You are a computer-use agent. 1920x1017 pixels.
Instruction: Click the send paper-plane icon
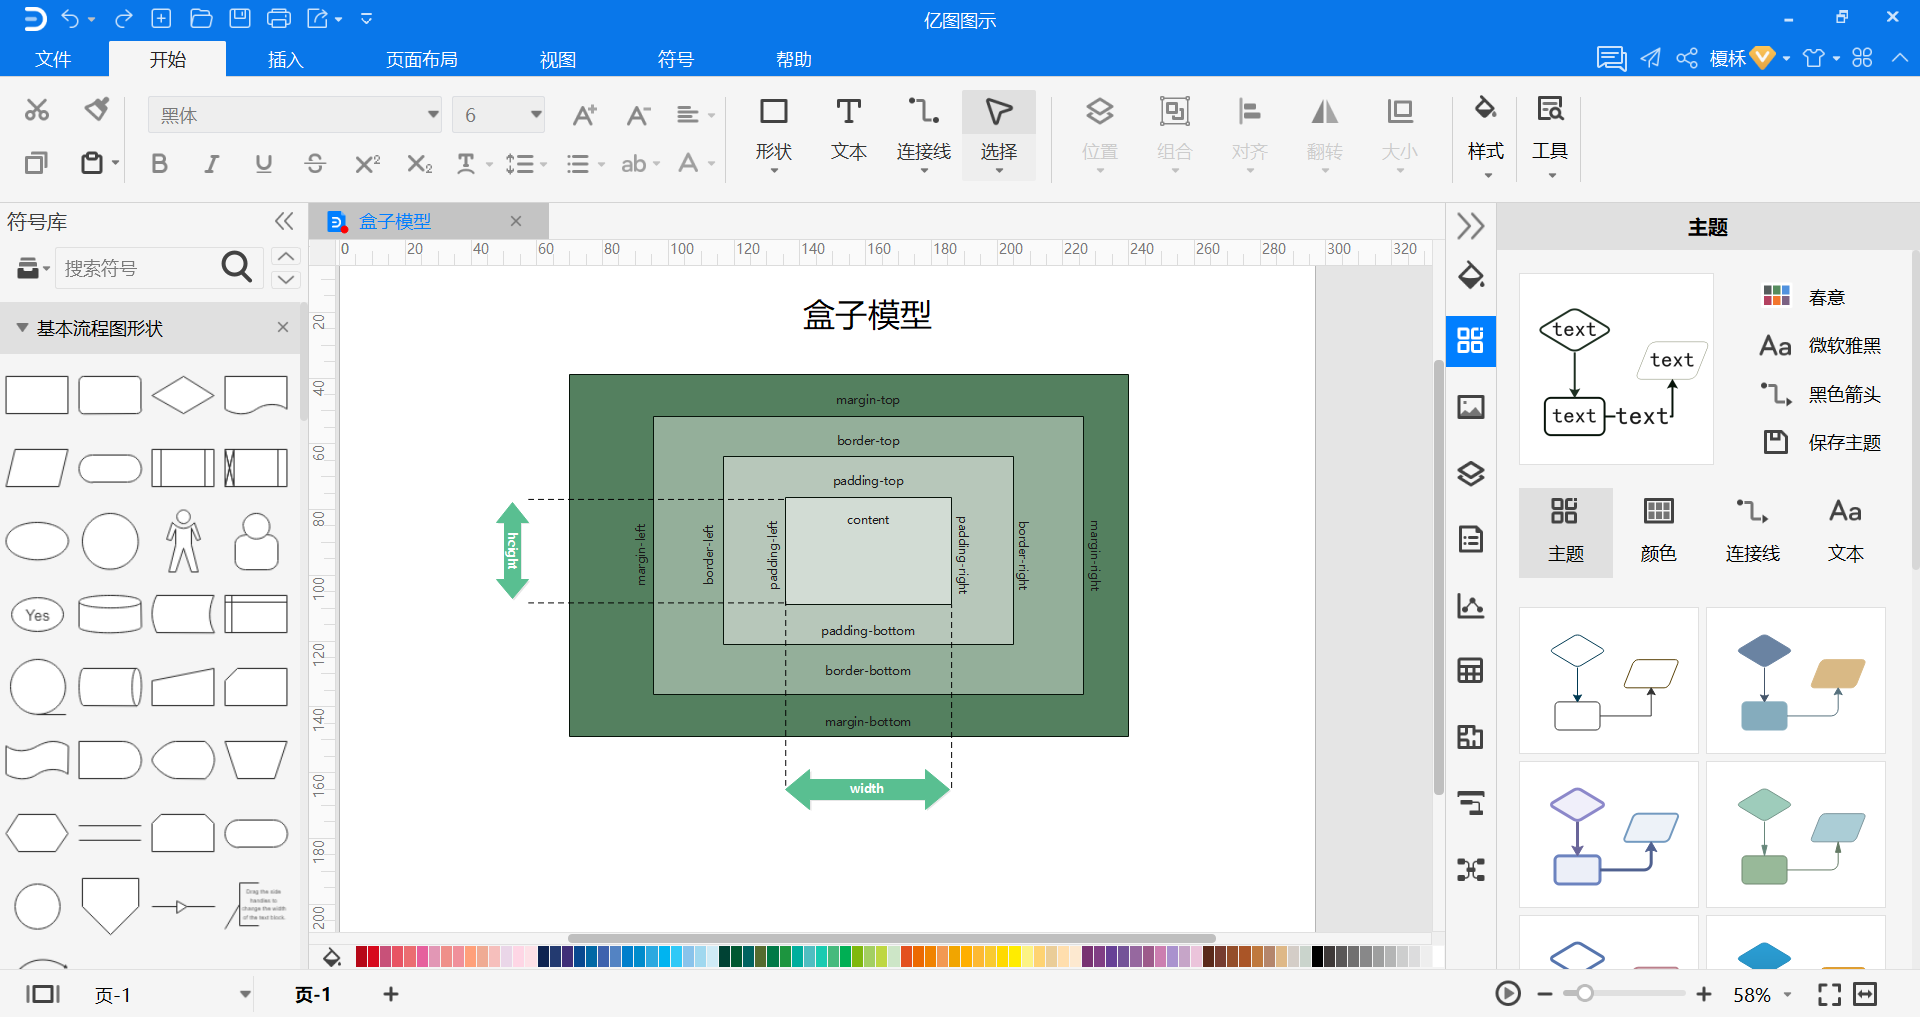pos(1651,58)
